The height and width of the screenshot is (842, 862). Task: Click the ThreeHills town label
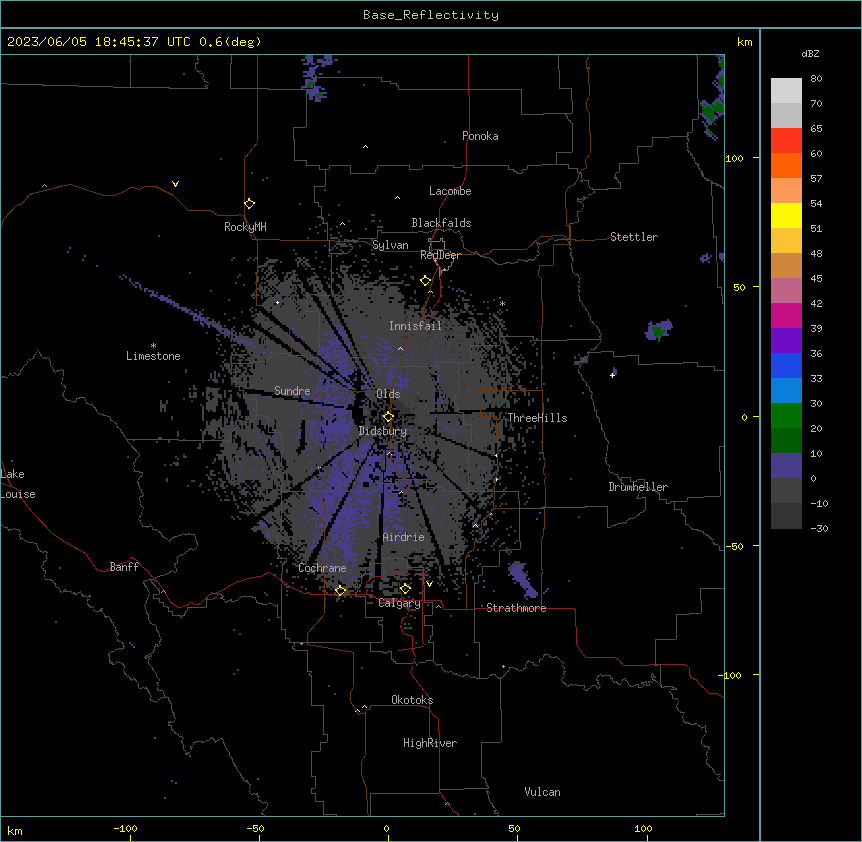[x=537, y=418]
